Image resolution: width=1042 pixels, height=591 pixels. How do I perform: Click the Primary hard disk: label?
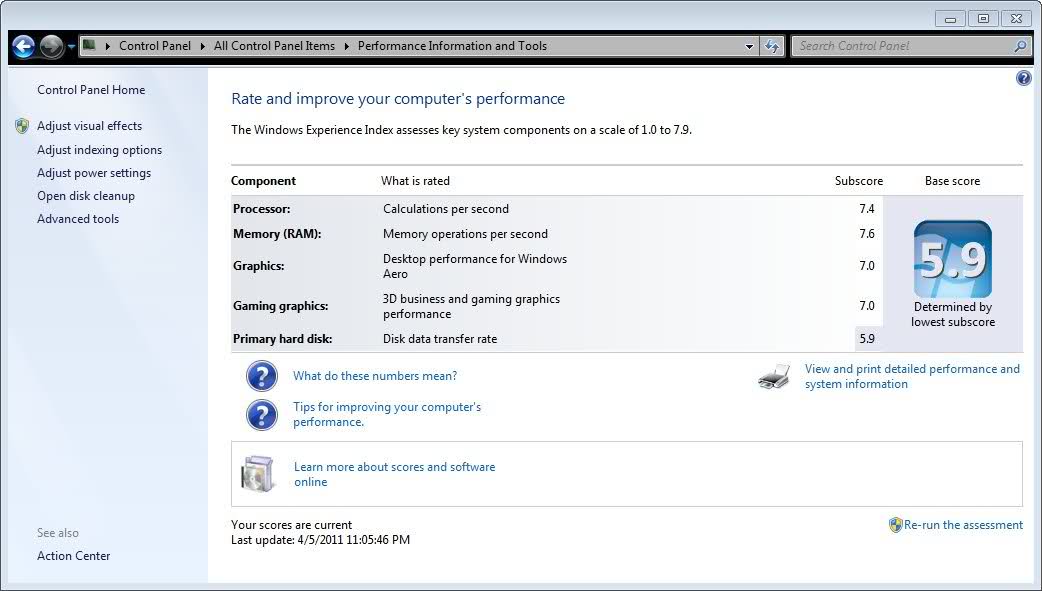coord(282,339)
